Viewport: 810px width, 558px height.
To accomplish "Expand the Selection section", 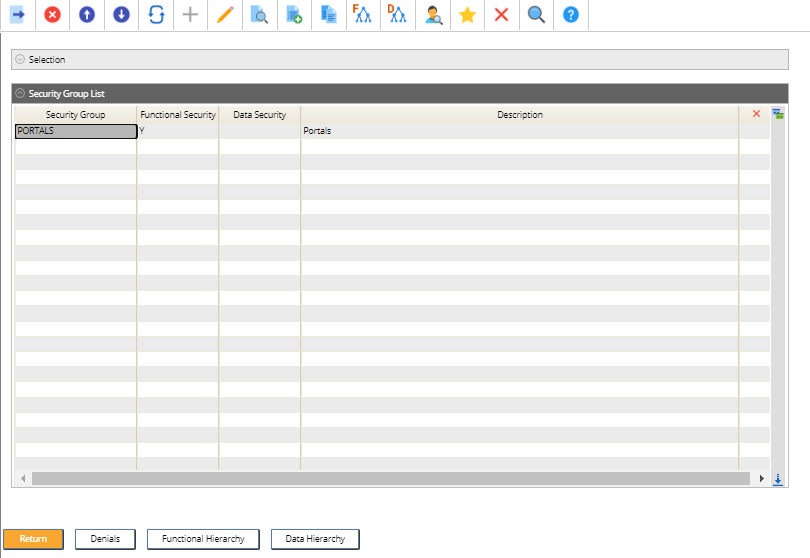I will point(20,59).
